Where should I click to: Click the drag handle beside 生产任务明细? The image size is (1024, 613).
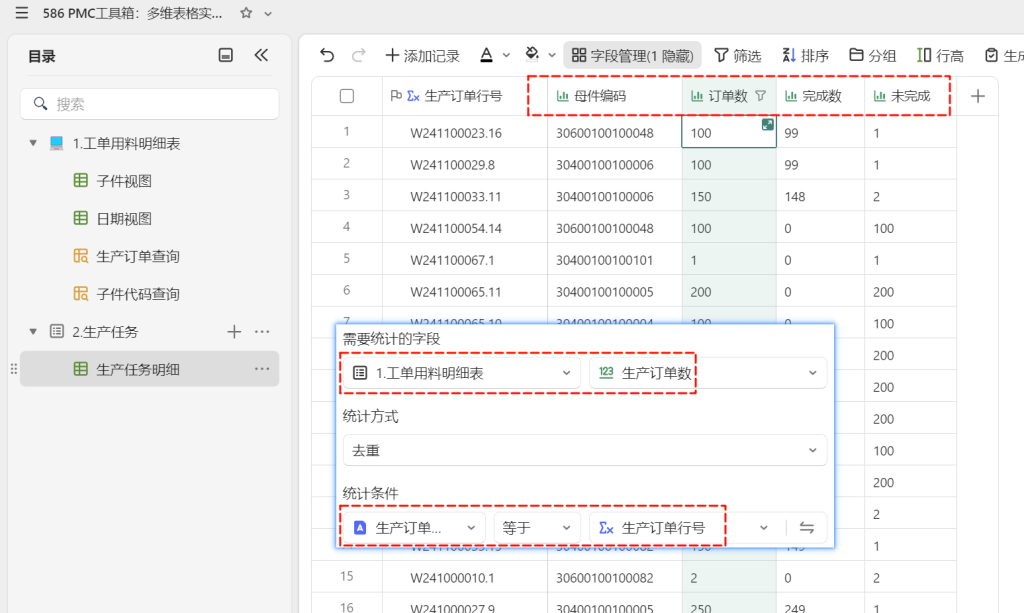(14, 369)
